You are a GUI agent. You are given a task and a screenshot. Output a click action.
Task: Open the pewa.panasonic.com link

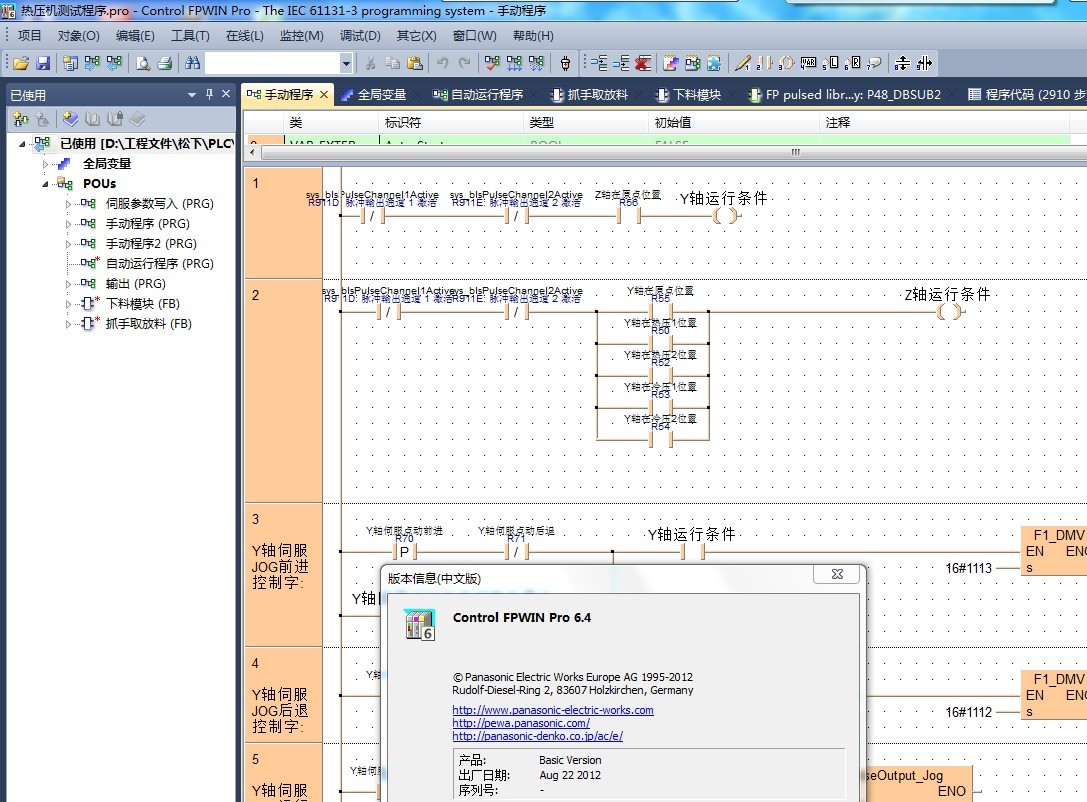(520, 723)
